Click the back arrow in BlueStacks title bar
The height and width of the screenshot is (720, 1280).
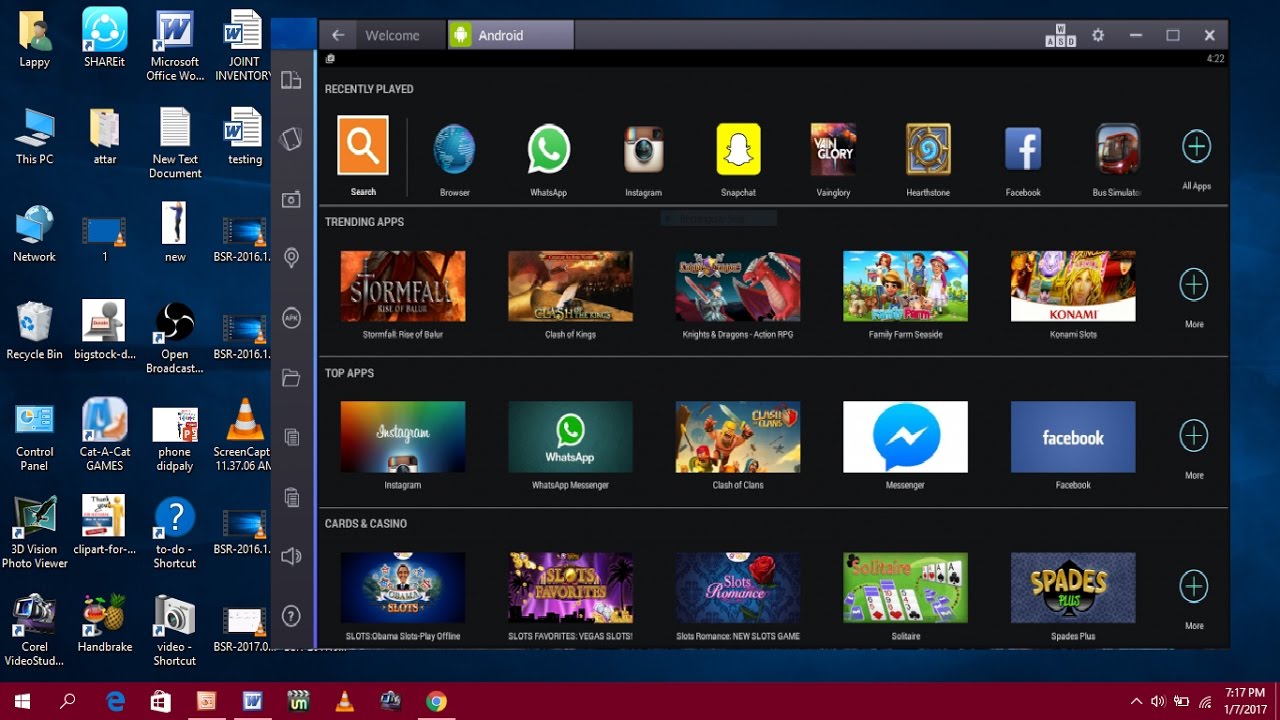[x=338, y=35]
